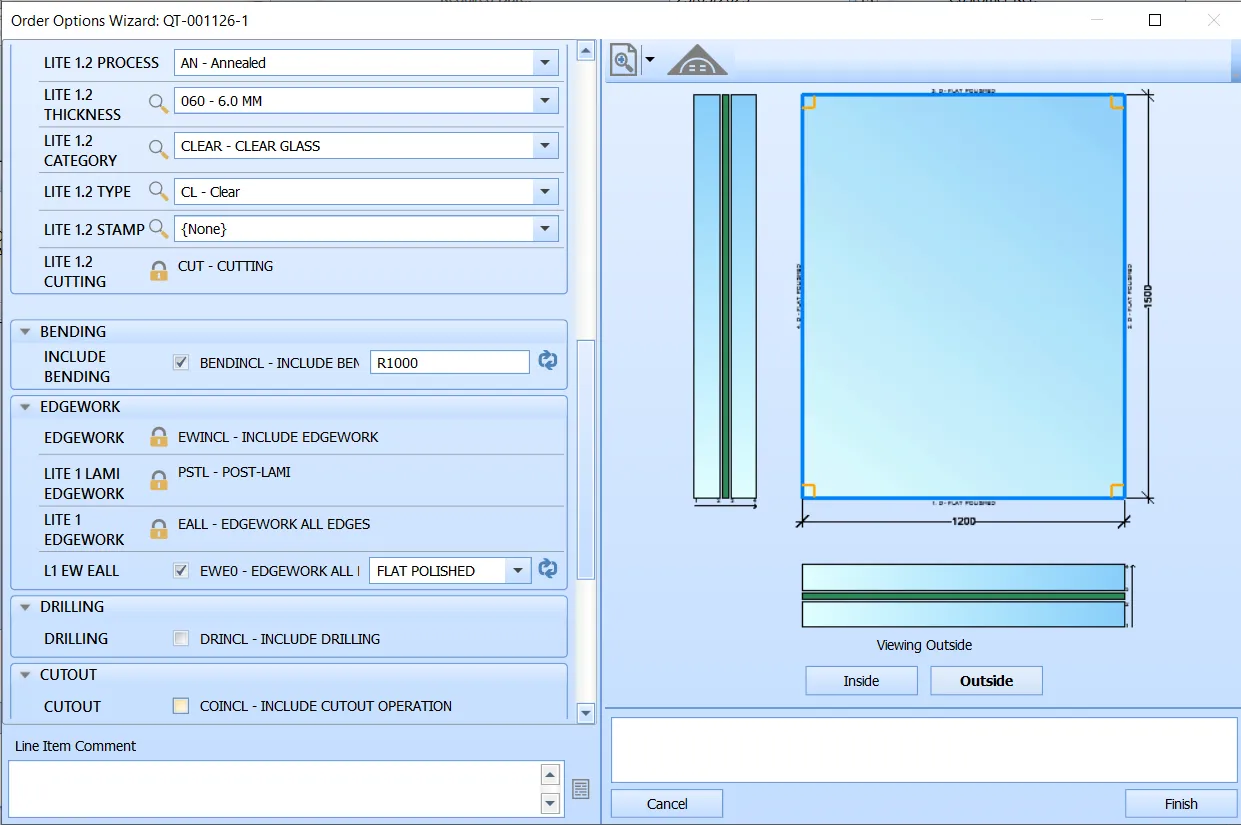The width and height of the screenshot is (1241, 825).
Task: Click magnifier beside LITE 1.2 TYPE
Action: tap(158, 191)
